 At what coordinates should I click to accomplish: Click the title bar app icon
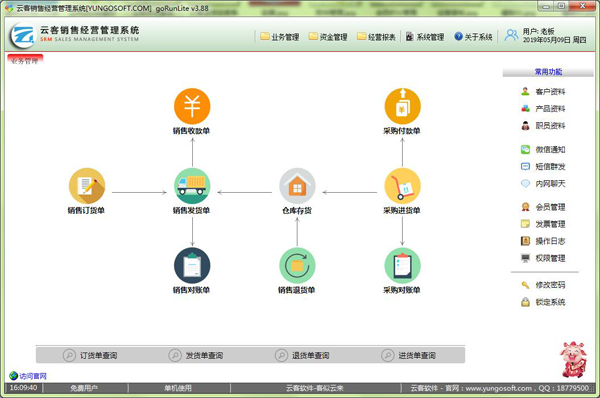point(9,8)
